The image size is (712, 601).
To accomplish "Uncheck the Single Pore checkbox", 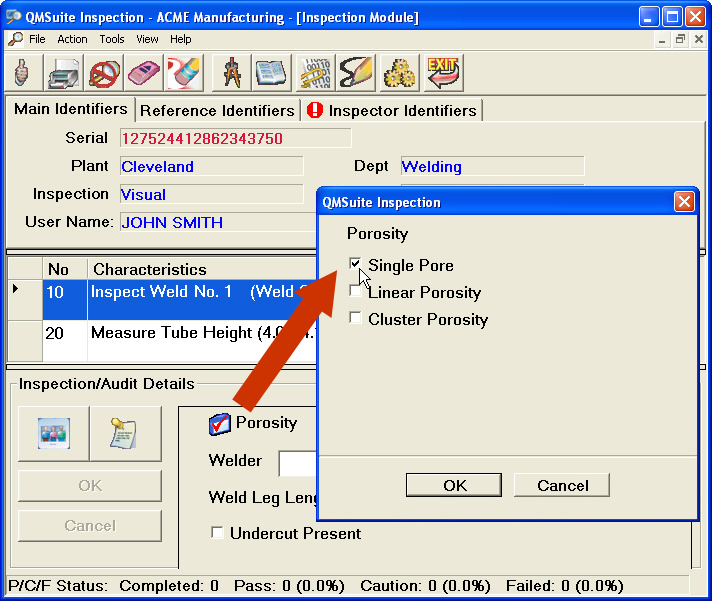I will pyautogui.click(x=356, y=265).
